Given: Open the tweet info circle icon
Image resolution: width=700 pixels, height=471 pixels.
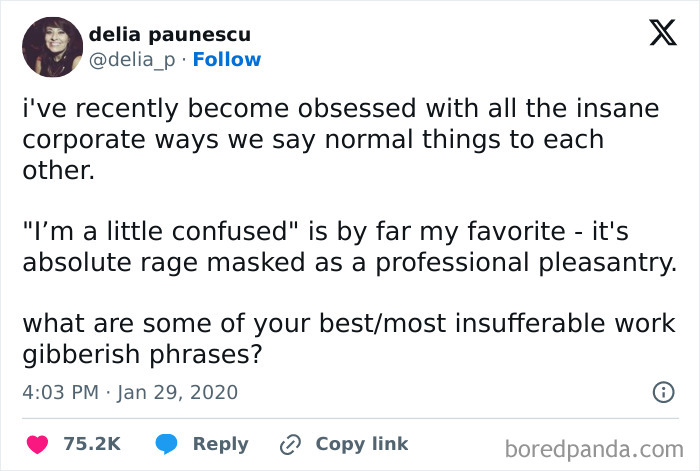Looking at the screenshot, I should pos(662,392).
